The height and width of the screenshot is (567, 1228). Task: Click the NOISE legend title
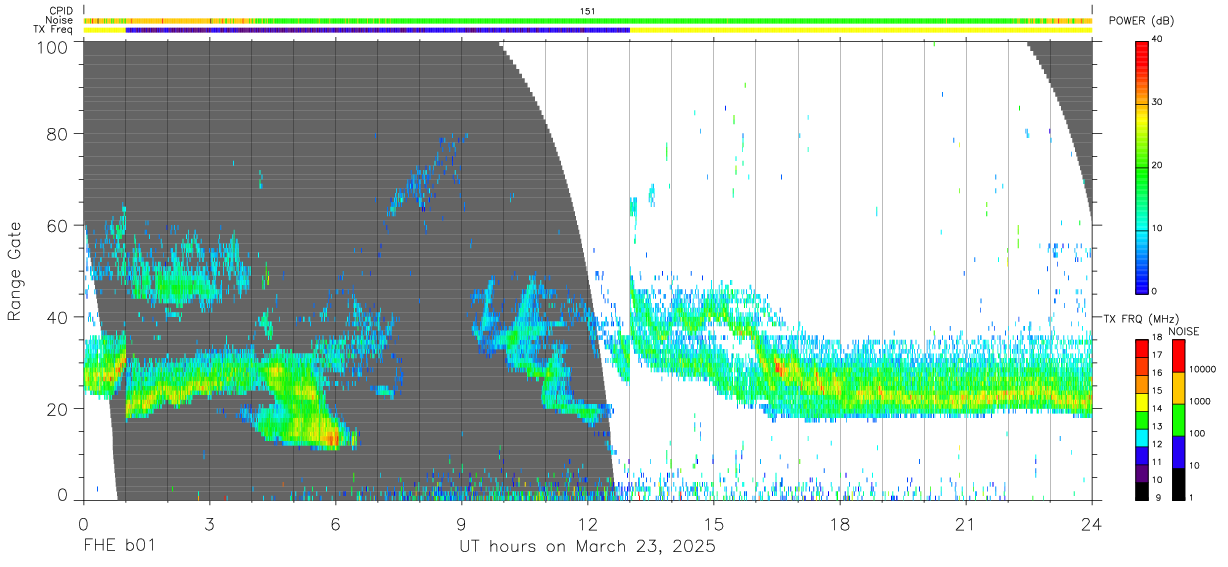[1183, 331]
